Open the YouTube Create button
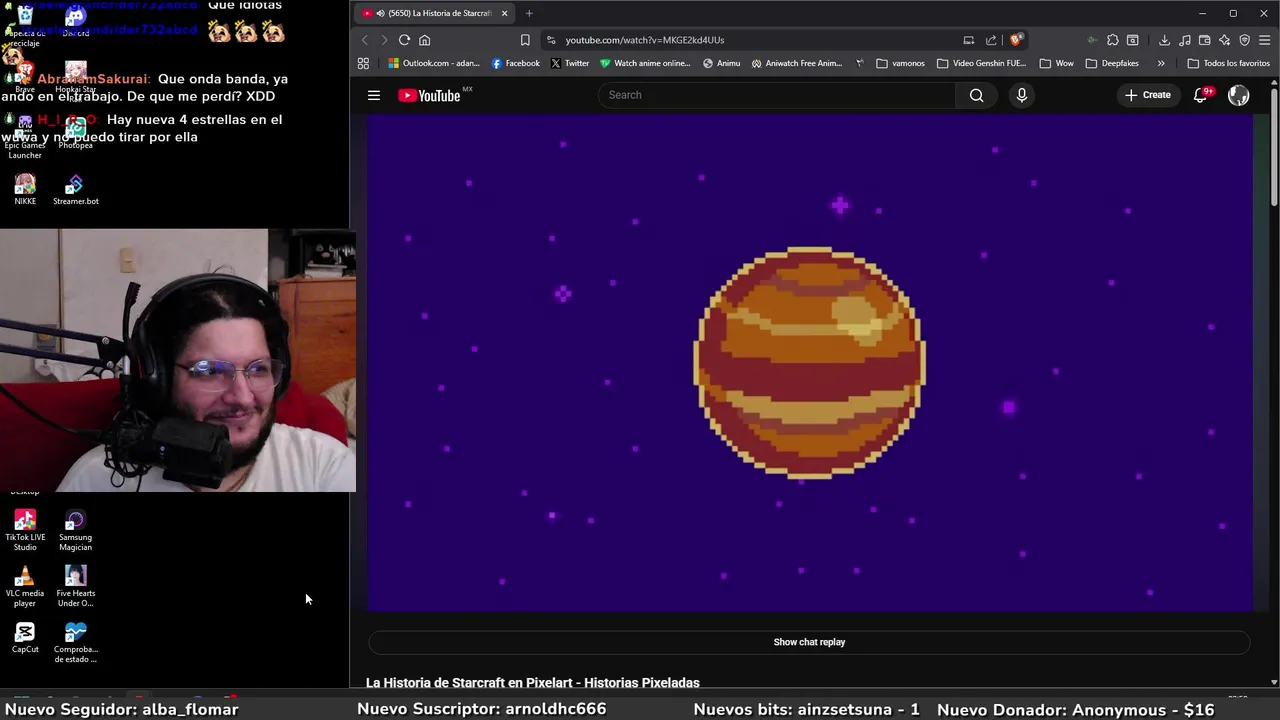The image size is (1280, 720). (x=1148, y=95)
